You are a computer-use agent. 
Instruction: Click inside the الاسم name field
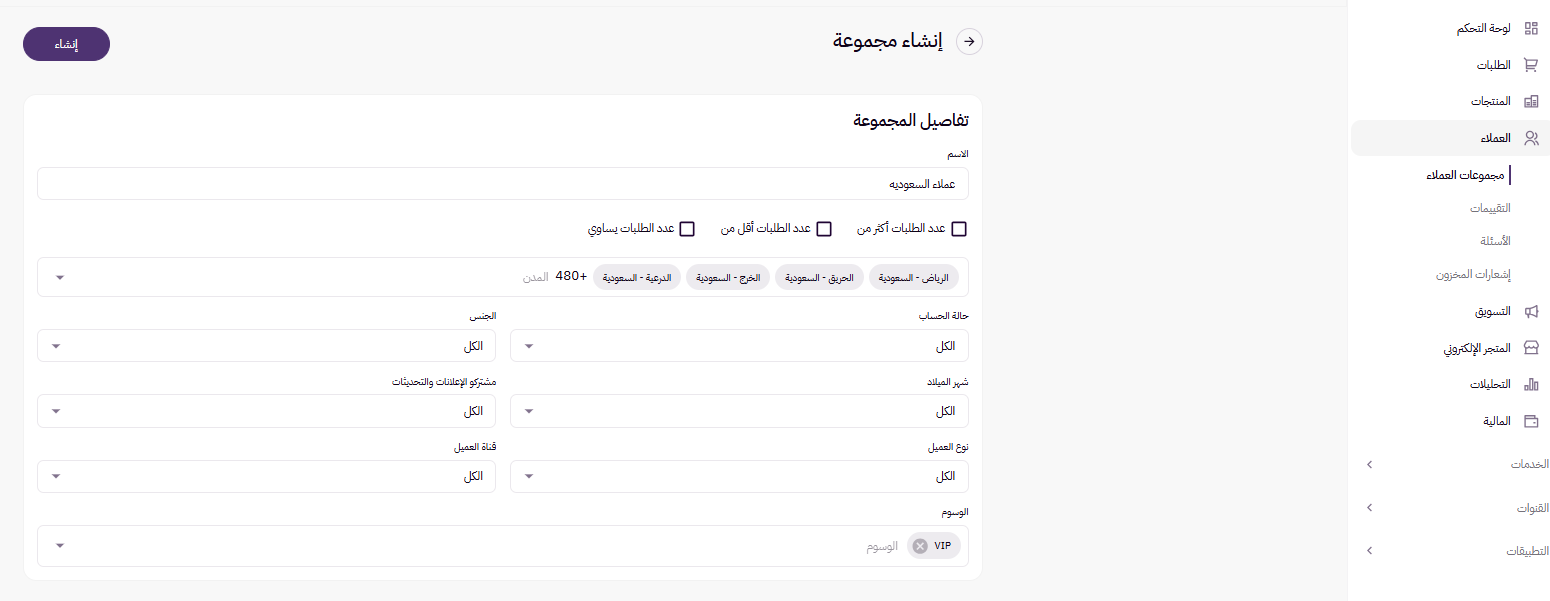(x=500, y=183)
